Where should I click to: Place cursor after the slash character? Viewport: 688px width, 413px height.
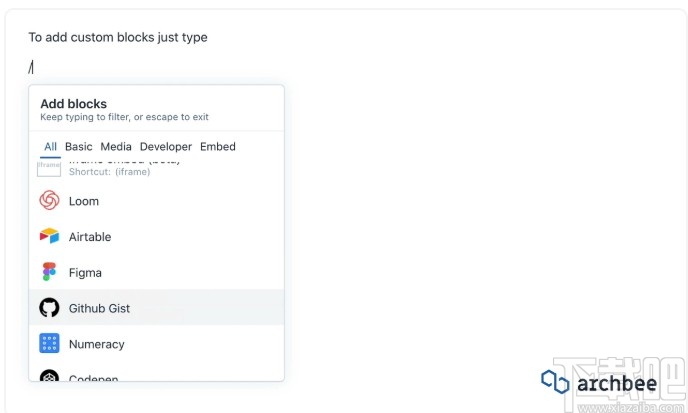[x=34, y=68]
